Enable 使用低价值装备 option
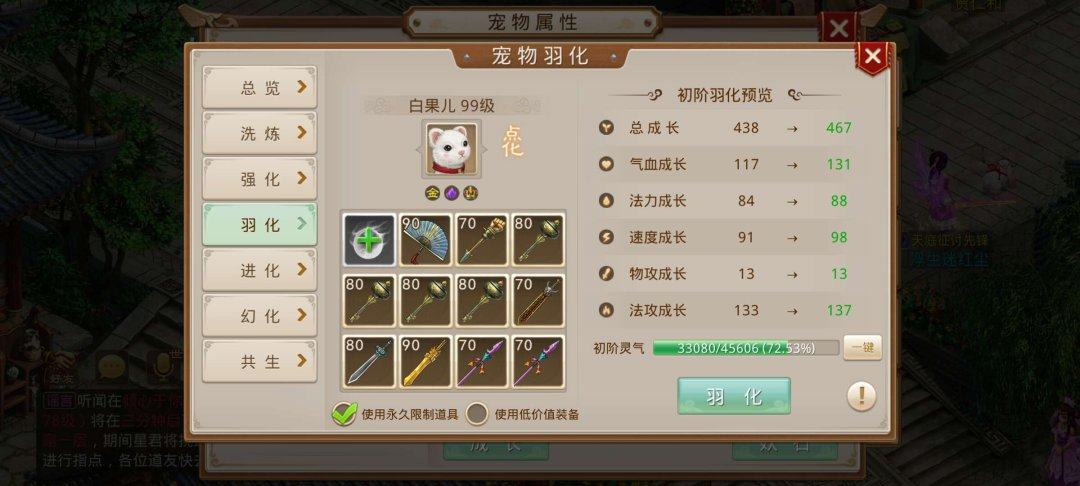The height and width of the screenshot is (486, 1080). [477, 414]
